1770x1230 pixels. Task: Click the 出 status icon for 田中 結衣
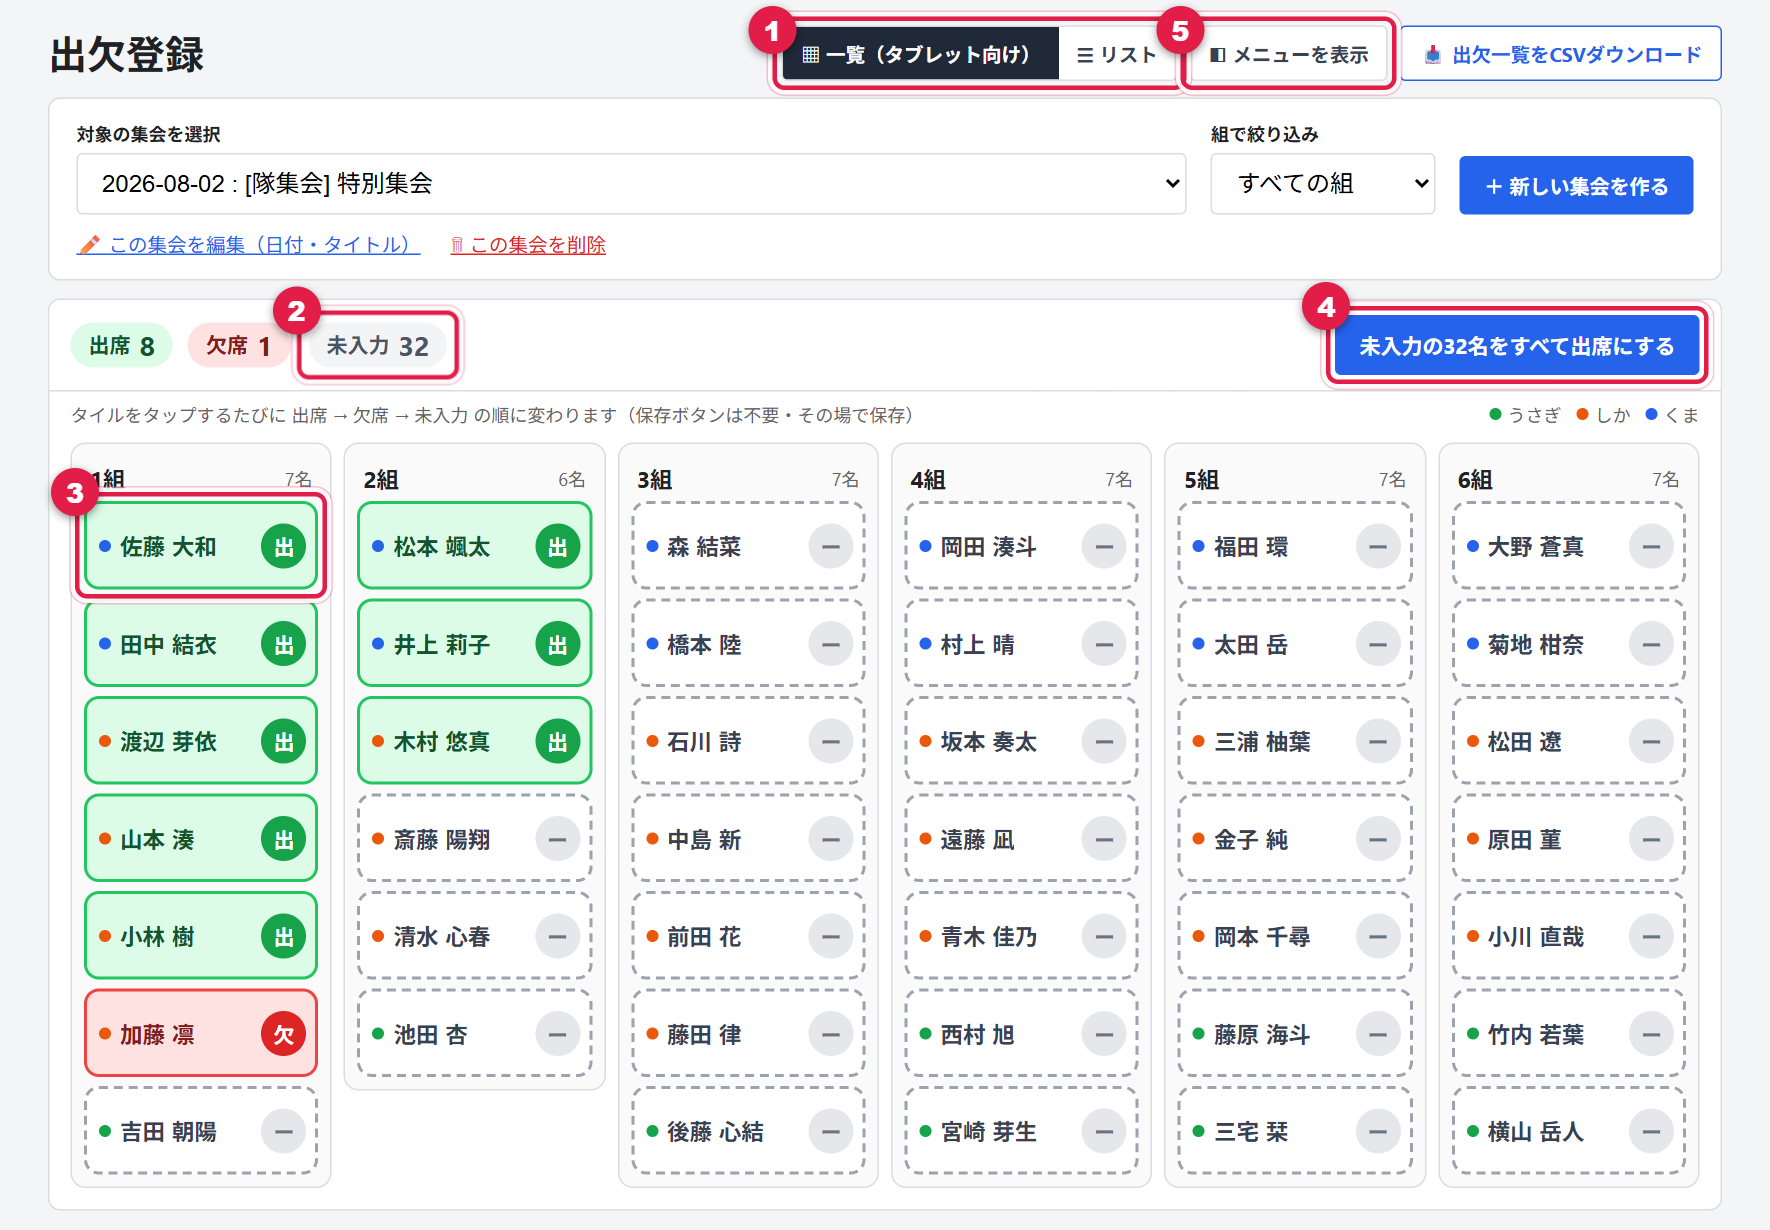[x=284, y=644]
